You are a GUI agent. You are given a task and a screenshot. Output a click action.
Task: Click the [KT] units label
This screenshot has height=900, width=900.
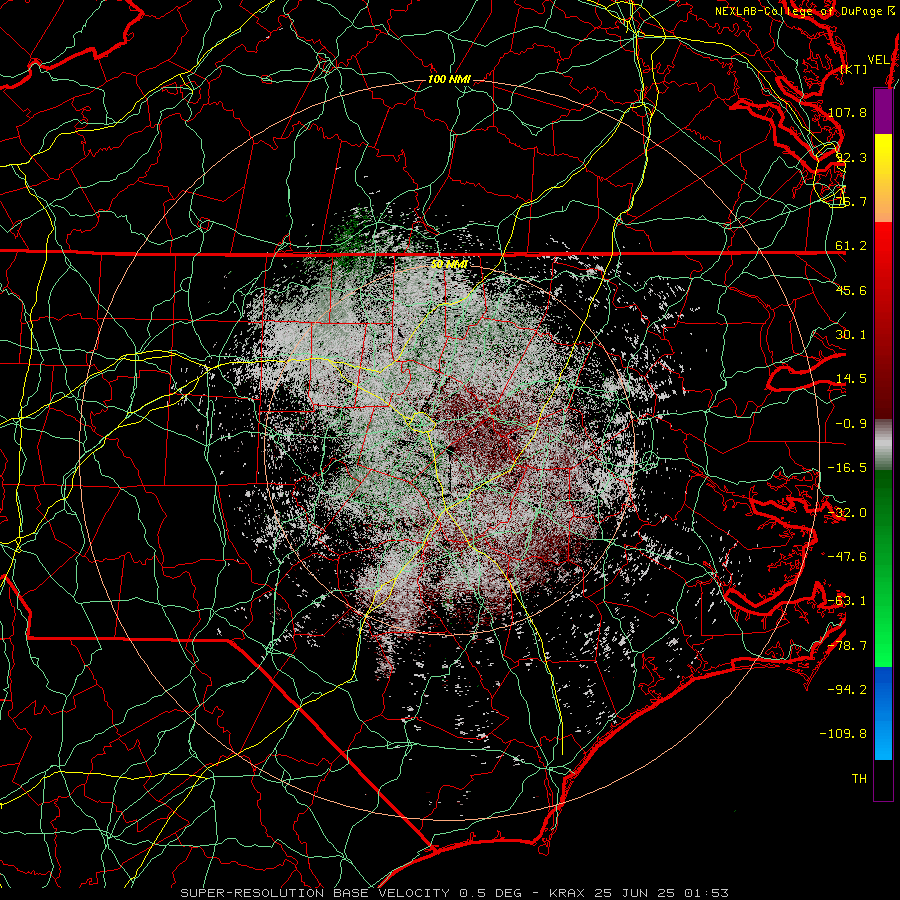point(854,69)
